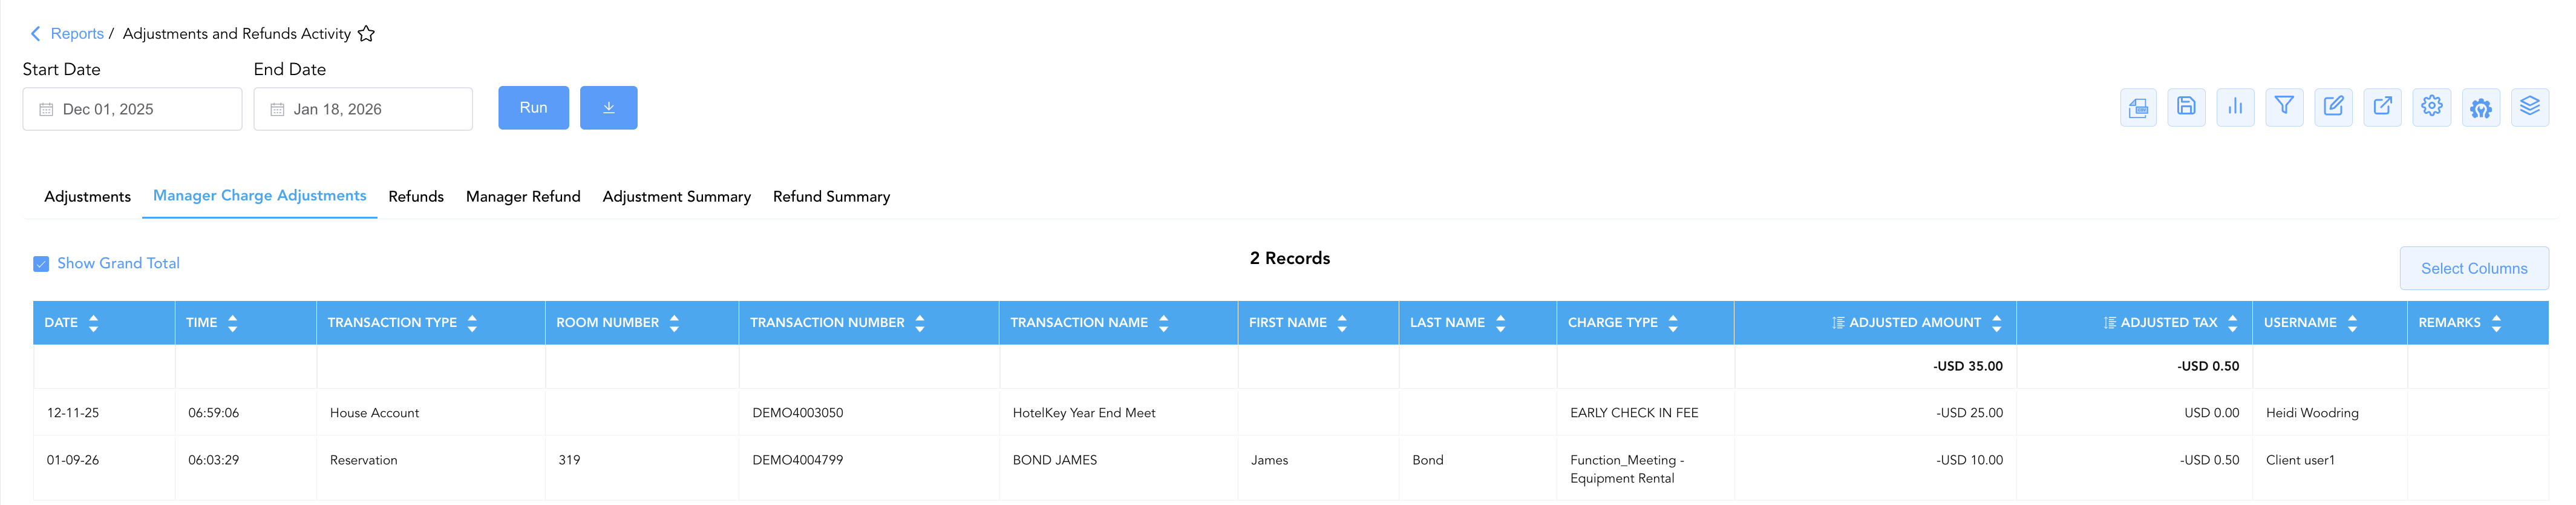Sort by ADJUSTED AMOUNT column arrows
This screenshot has height=505, width=2576.
[1997, 323]
